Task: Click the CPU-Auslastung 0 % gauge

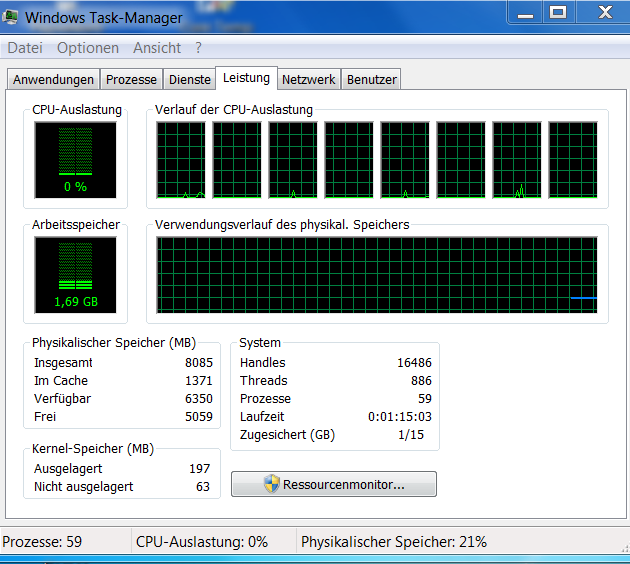Action: pyautogui.click(x=76, y=160)
